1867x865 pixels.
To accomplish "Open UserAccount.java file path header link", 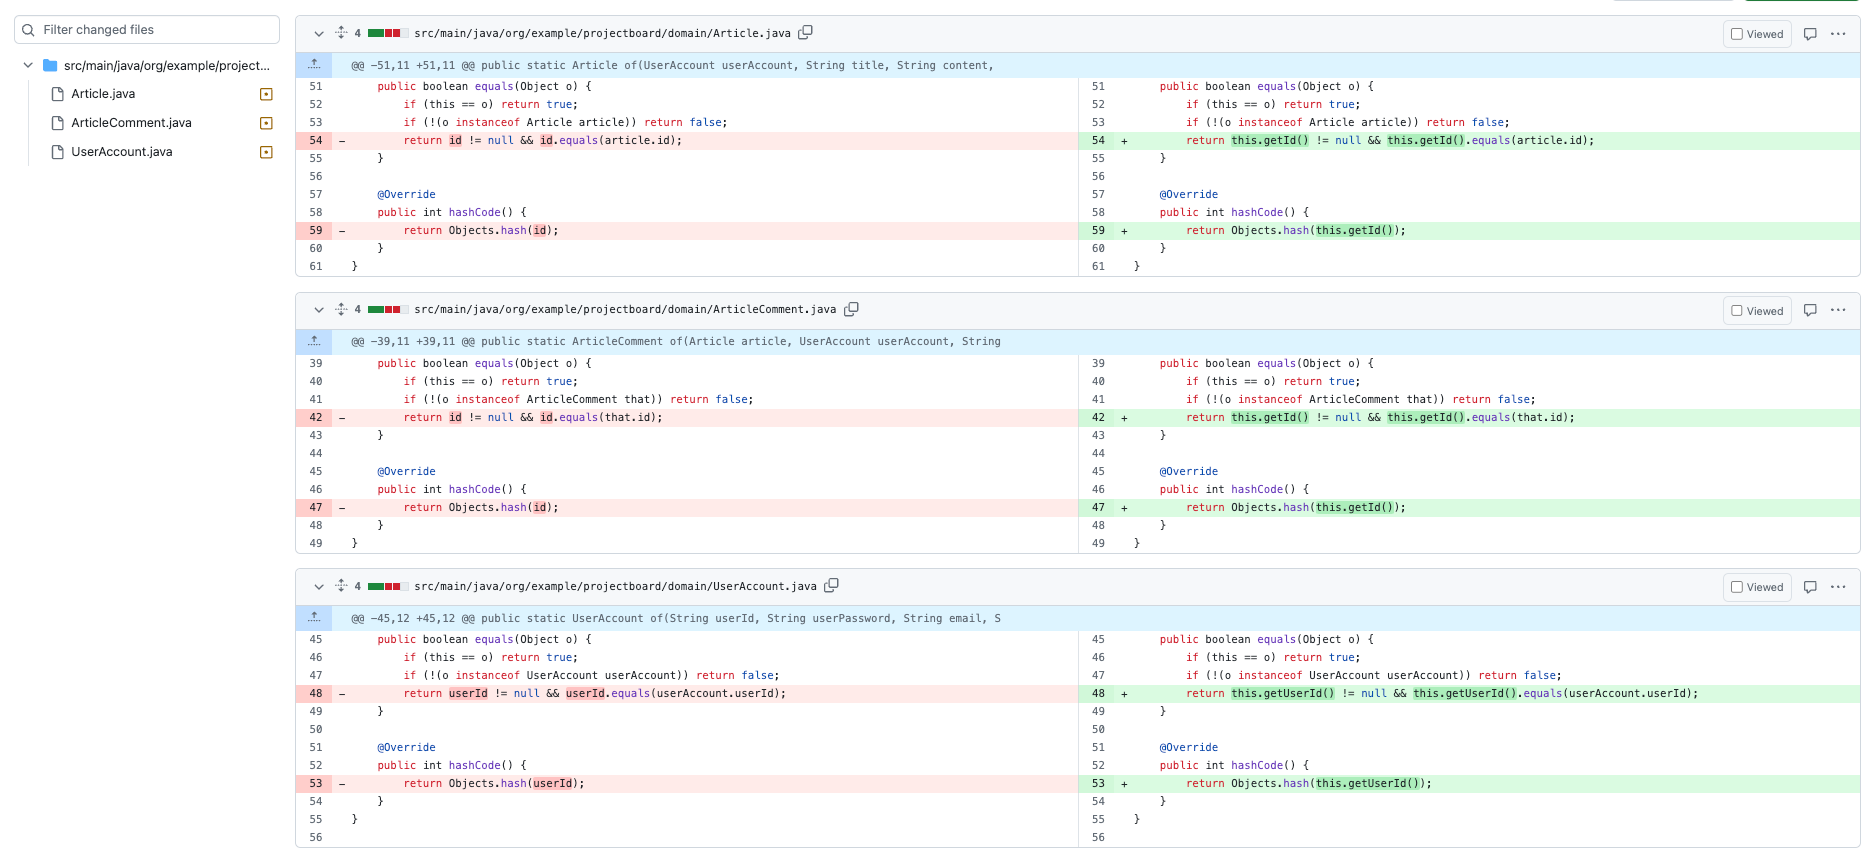I will (615, 586).
